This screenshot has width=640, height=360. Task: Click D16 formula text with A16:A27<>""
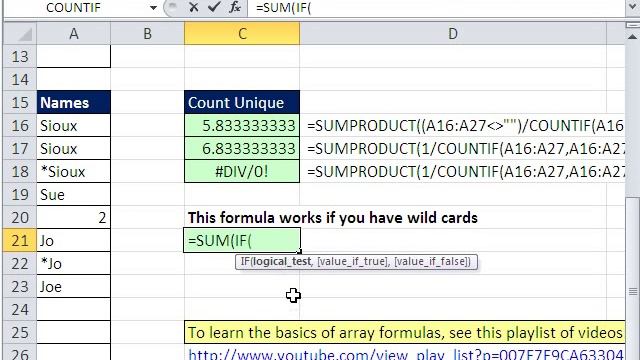[465, 126]
